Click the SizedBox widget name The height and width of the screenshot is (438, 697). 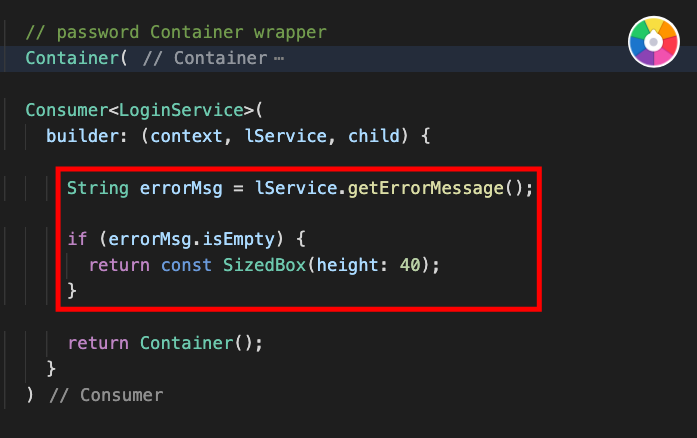264,265
